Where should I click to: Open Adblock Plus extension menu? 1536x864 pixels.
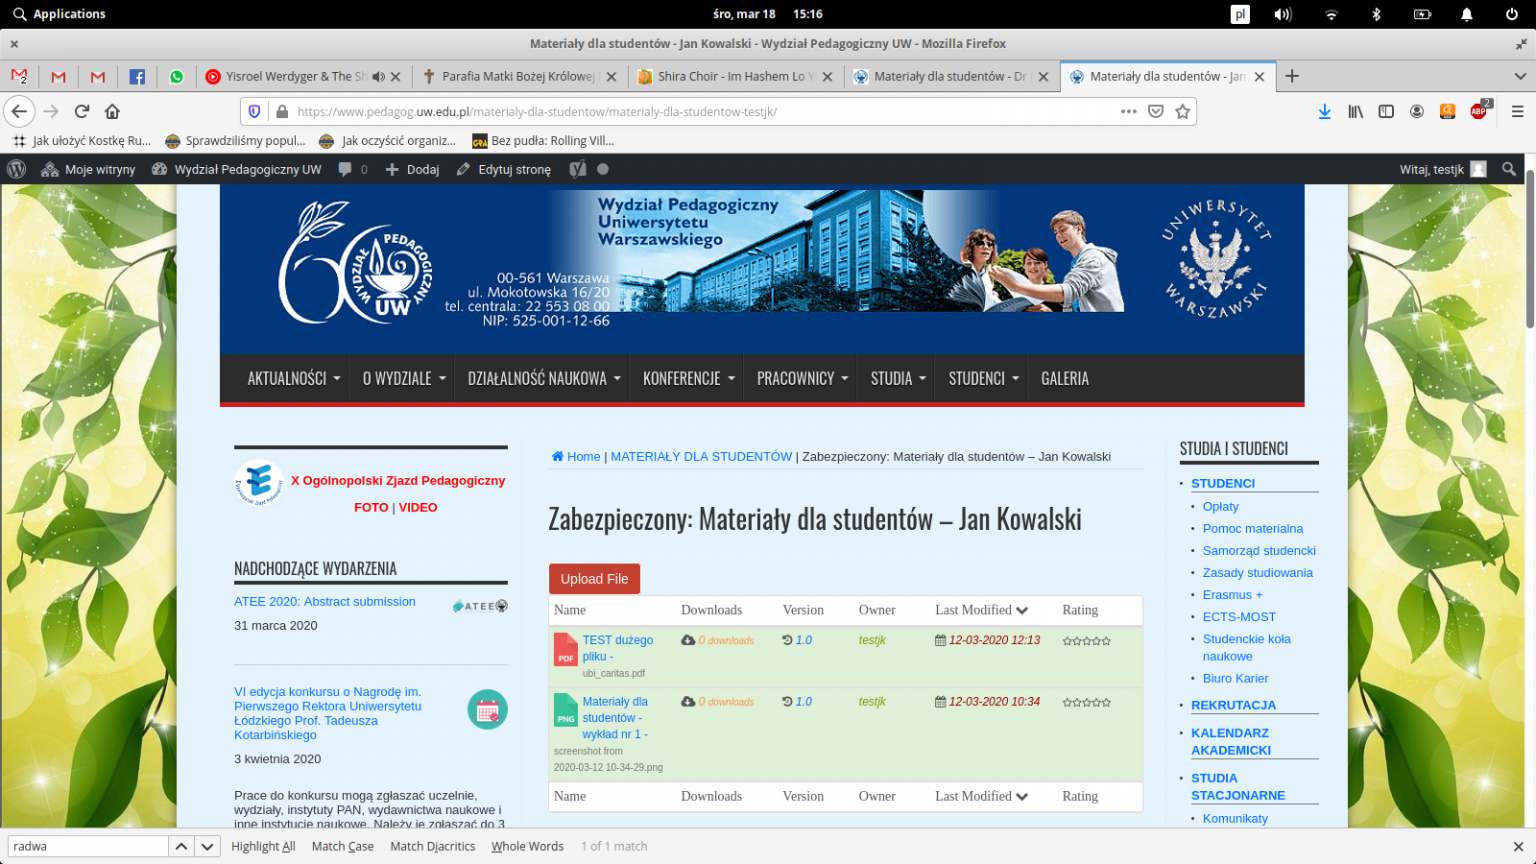click(x=1480, y=110)
